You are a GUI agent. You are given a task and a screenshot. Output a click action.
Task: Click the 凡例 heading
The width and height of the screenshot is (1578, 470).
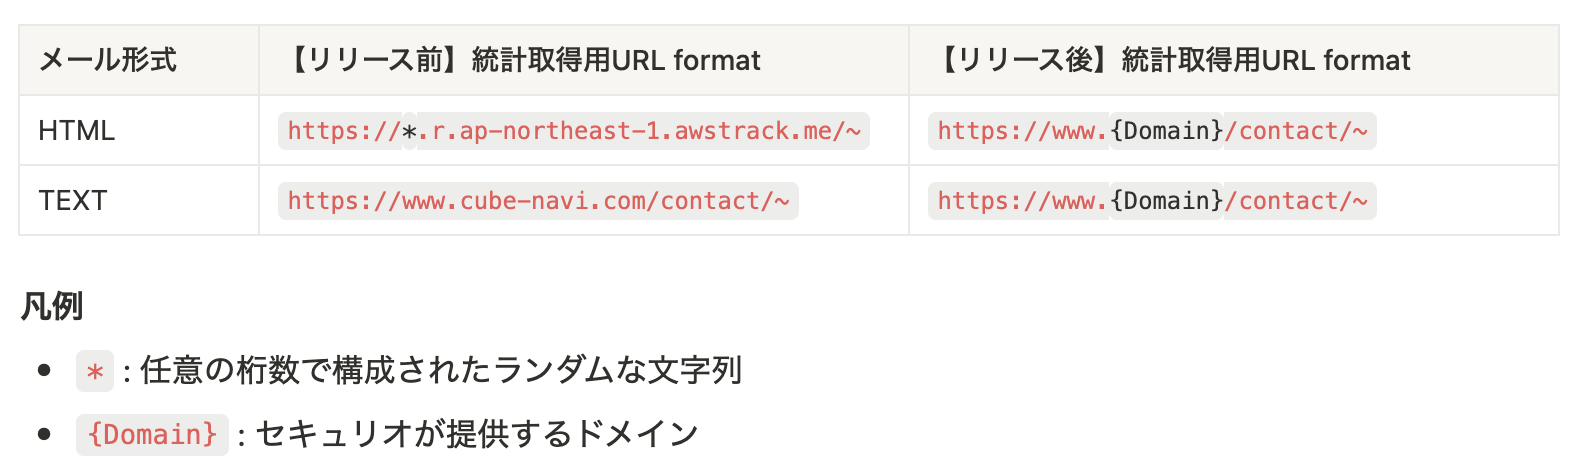[51, 306]
